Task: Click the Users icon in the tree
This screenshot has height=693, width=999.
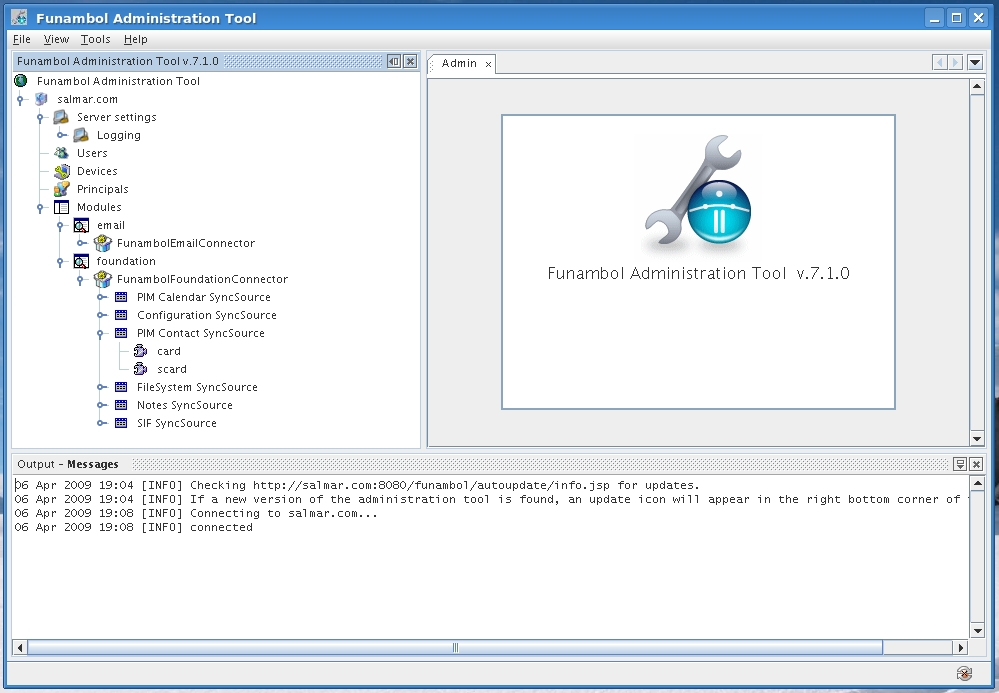Action: coord(62,153)
